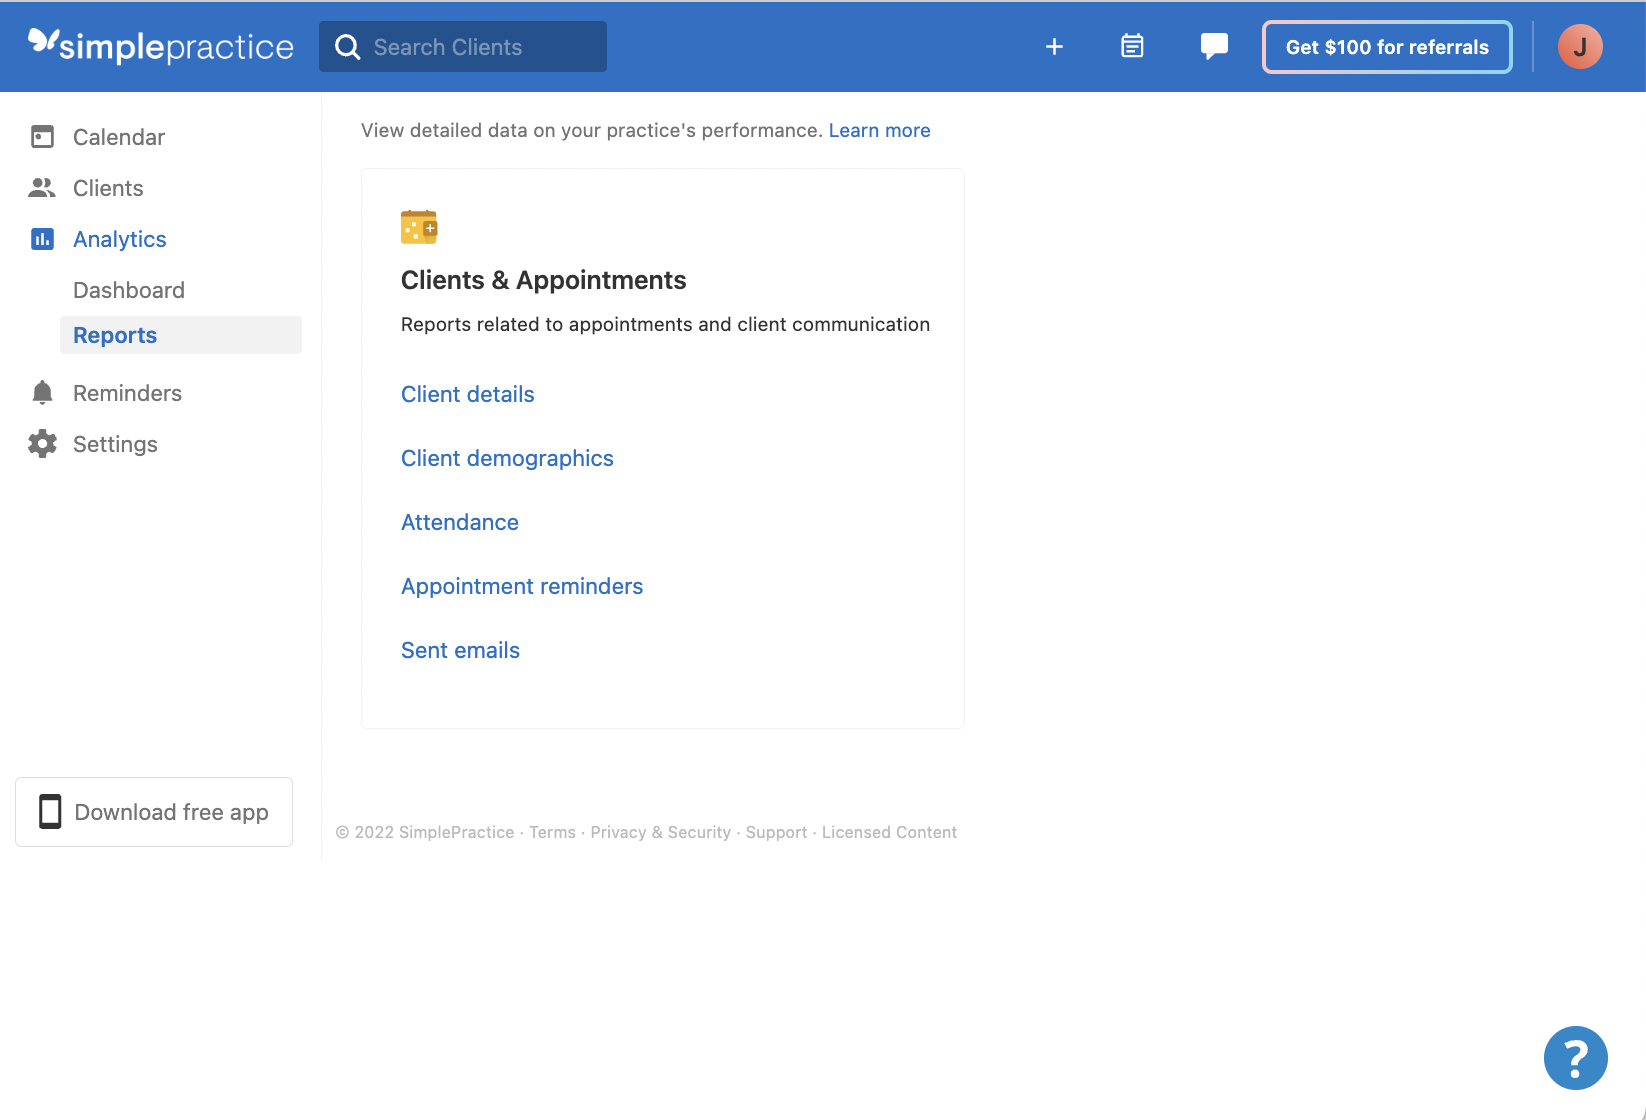Click the profile avatar in the top bar
Image resolution: width=1646 pixels, height=1120 pixels.
[1578, 46]
